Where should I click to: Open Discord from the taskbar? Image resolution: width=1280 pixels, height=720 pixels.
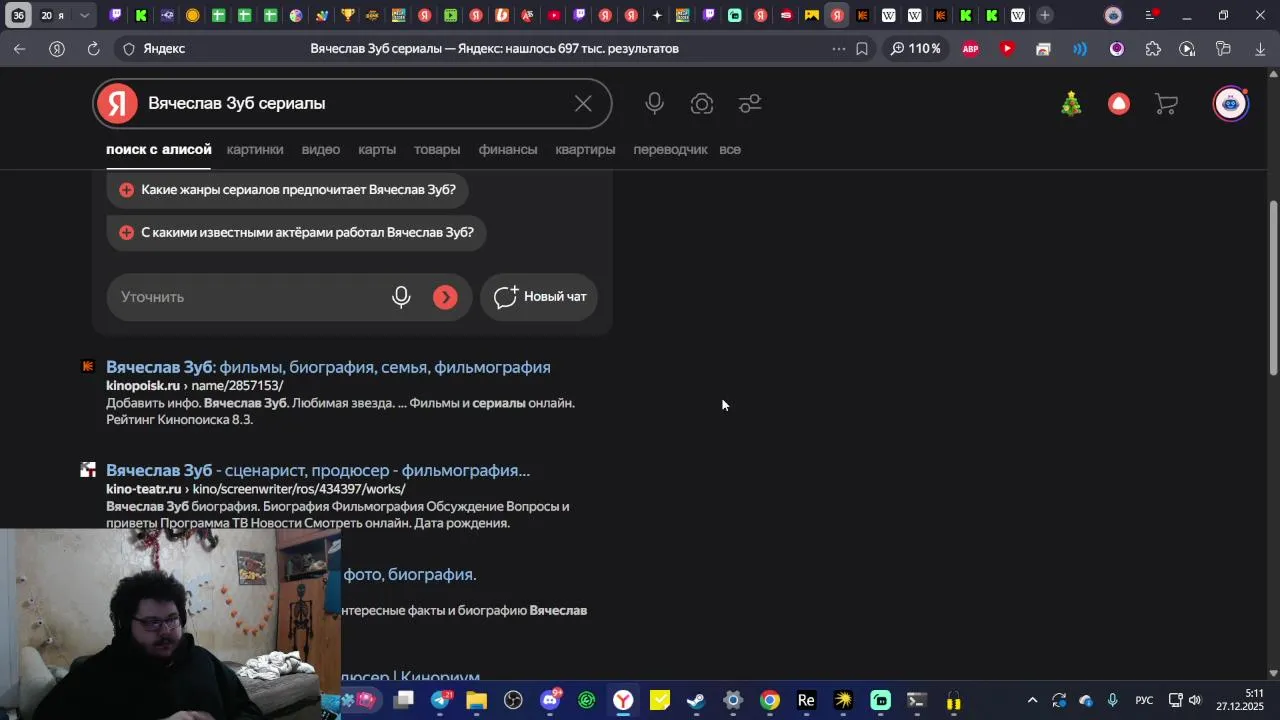click(x=550, y=700)
